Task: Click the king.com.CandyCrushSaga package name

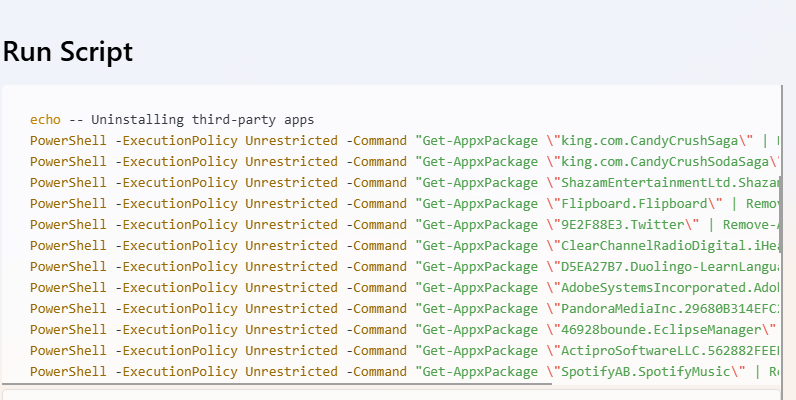Action: click(651, 140)
